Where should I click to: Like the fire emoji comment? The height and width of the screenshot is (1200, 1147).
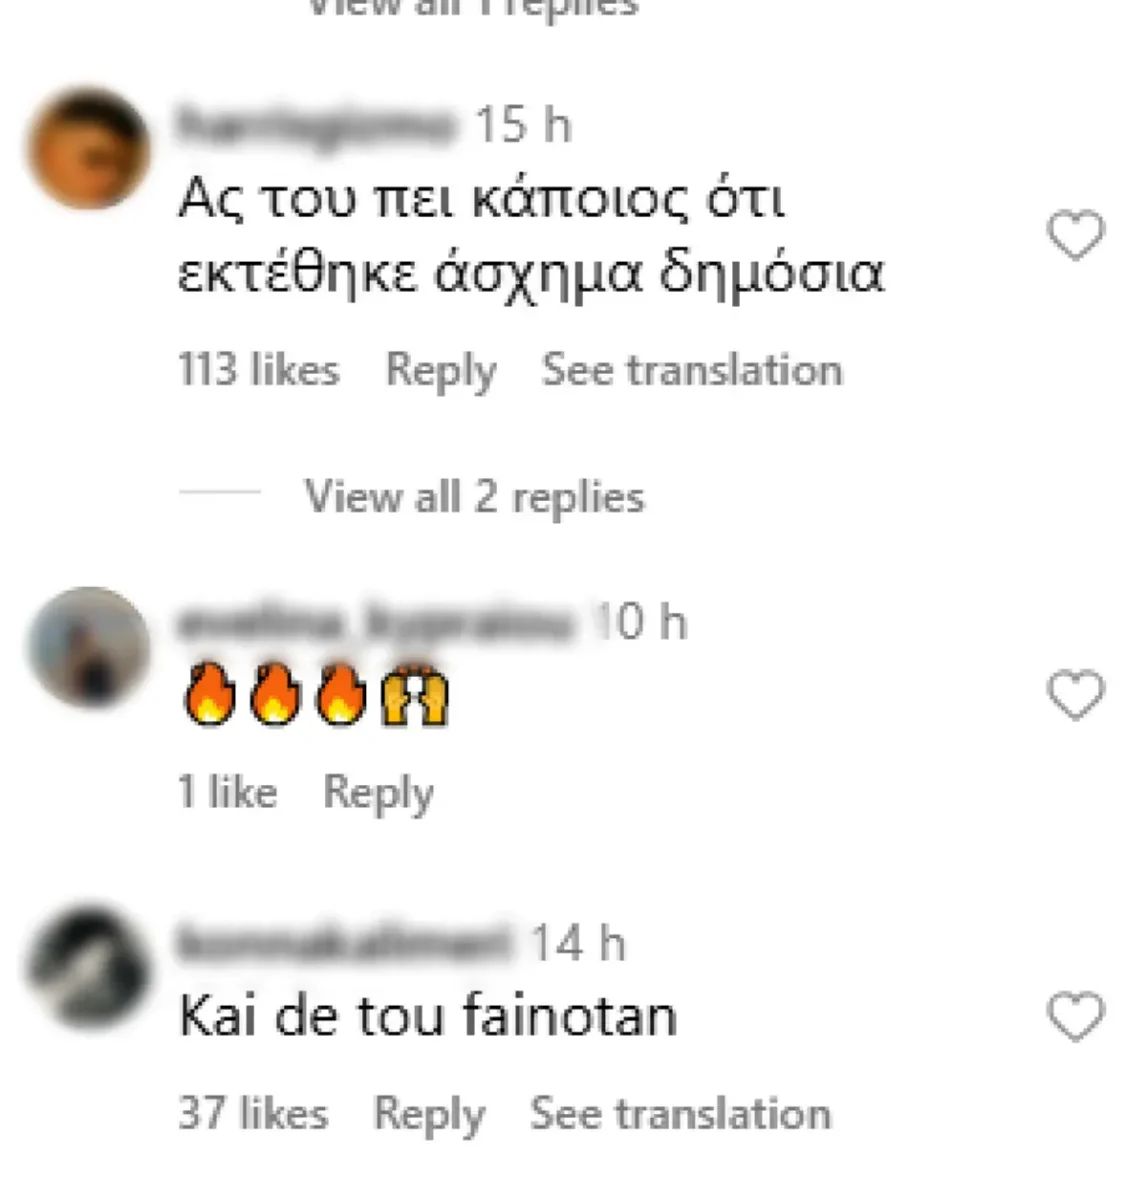[x=1075, y=695]
